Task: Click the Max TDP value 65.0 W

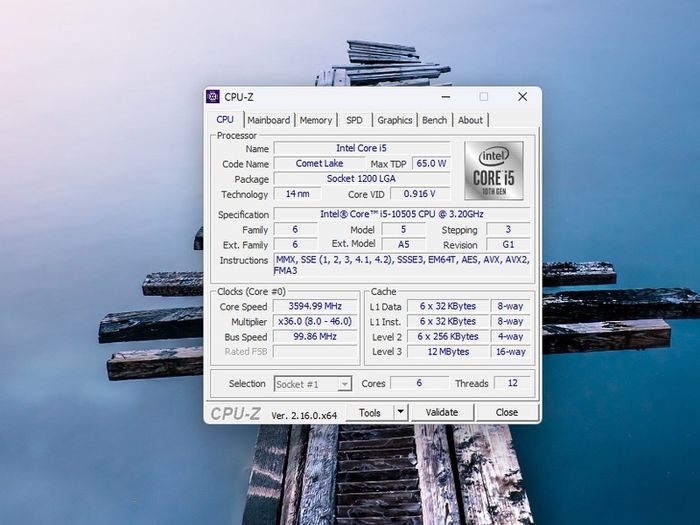Action: [431, 163]
